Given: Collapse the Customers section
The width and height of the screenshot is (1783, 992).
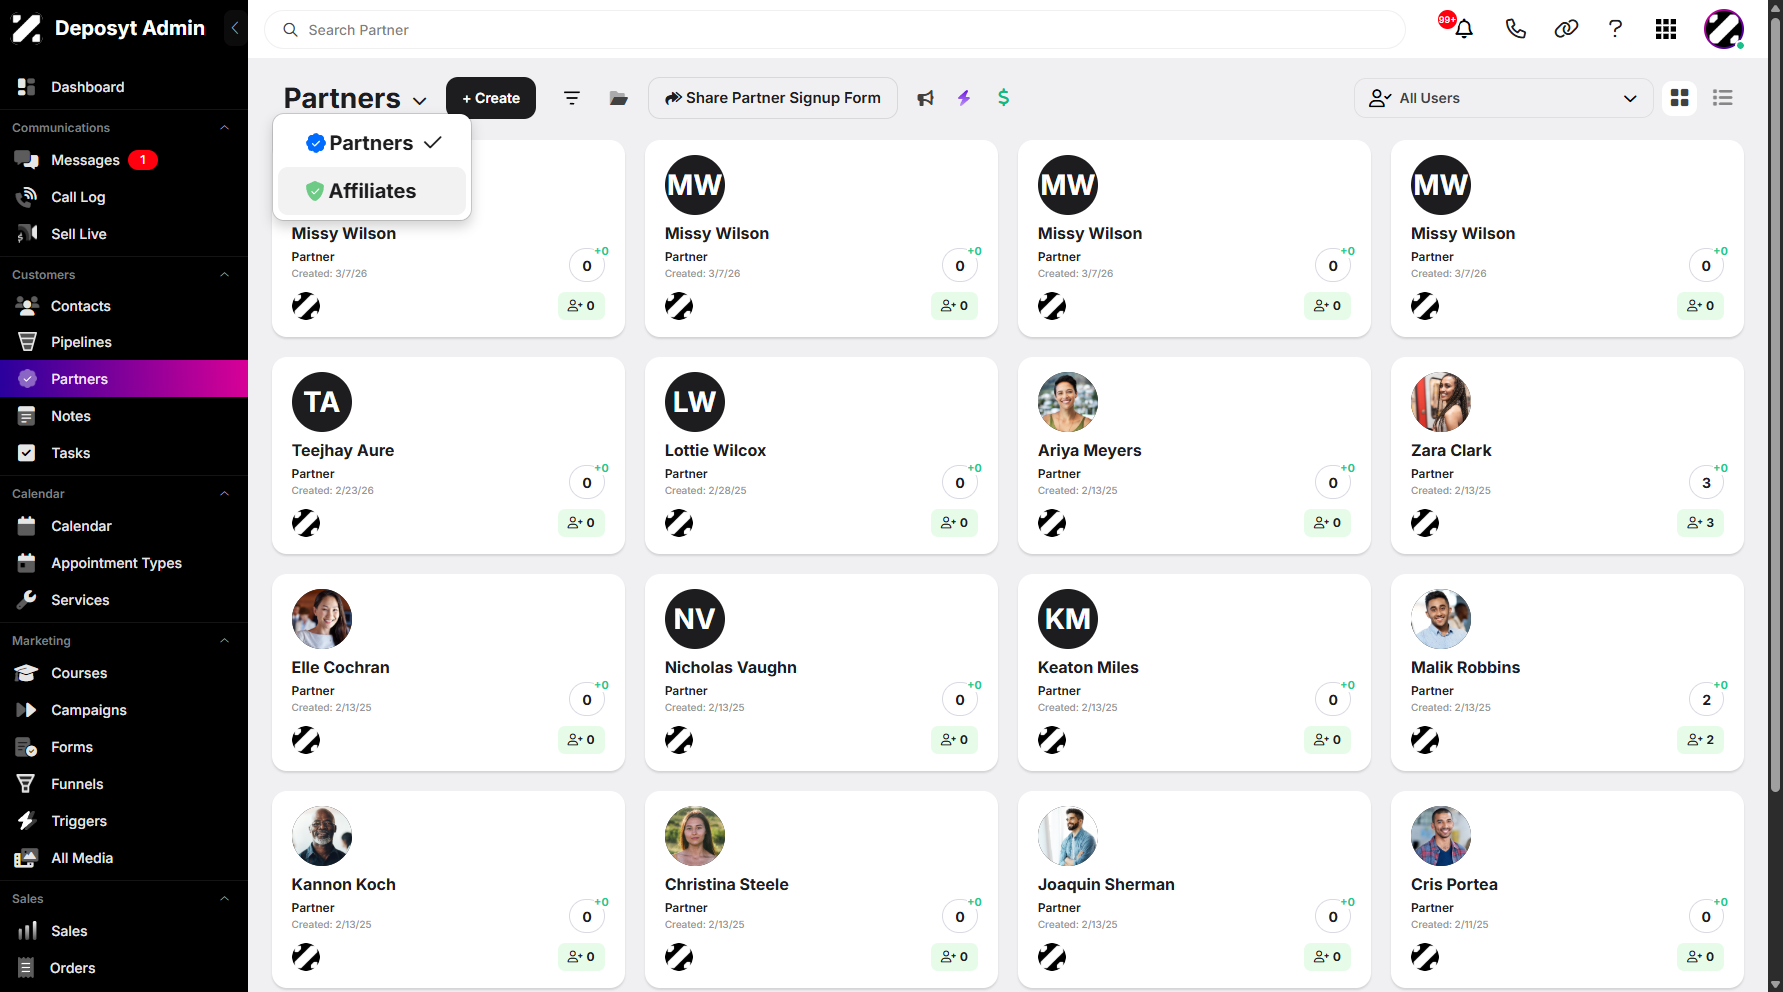Looking at the screenshot, I should pos(225,275).
